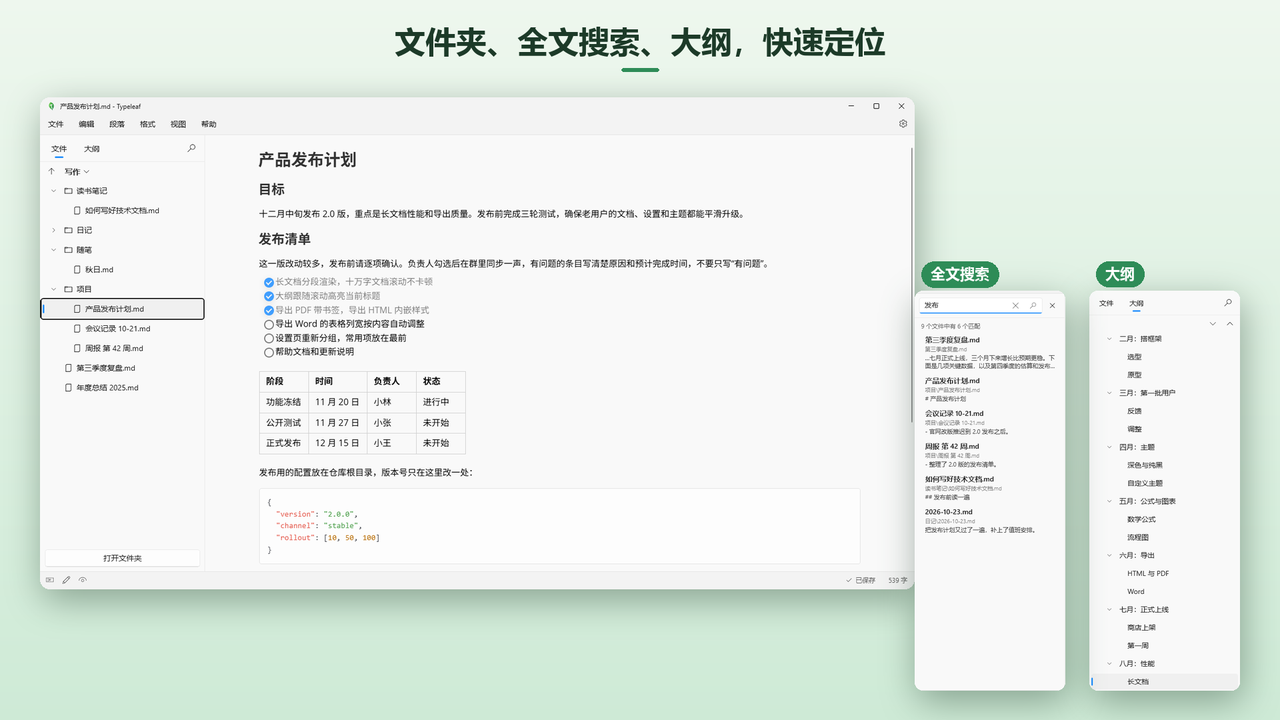This screenshot has width=1280, height=720.
Task: Open the 写作 workspace dropdown
Action: 77,171
